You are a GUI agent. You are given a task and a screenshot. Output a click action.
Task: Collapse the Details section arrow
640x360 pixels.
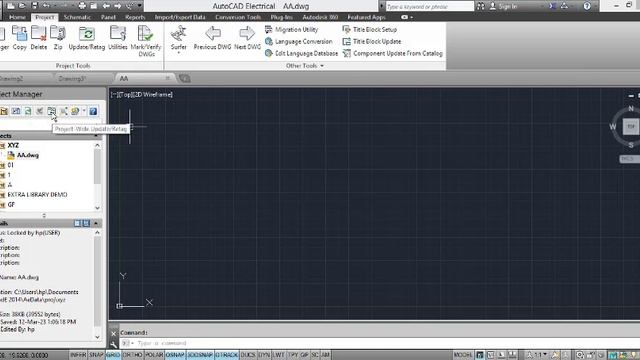(x=96, y=223)
